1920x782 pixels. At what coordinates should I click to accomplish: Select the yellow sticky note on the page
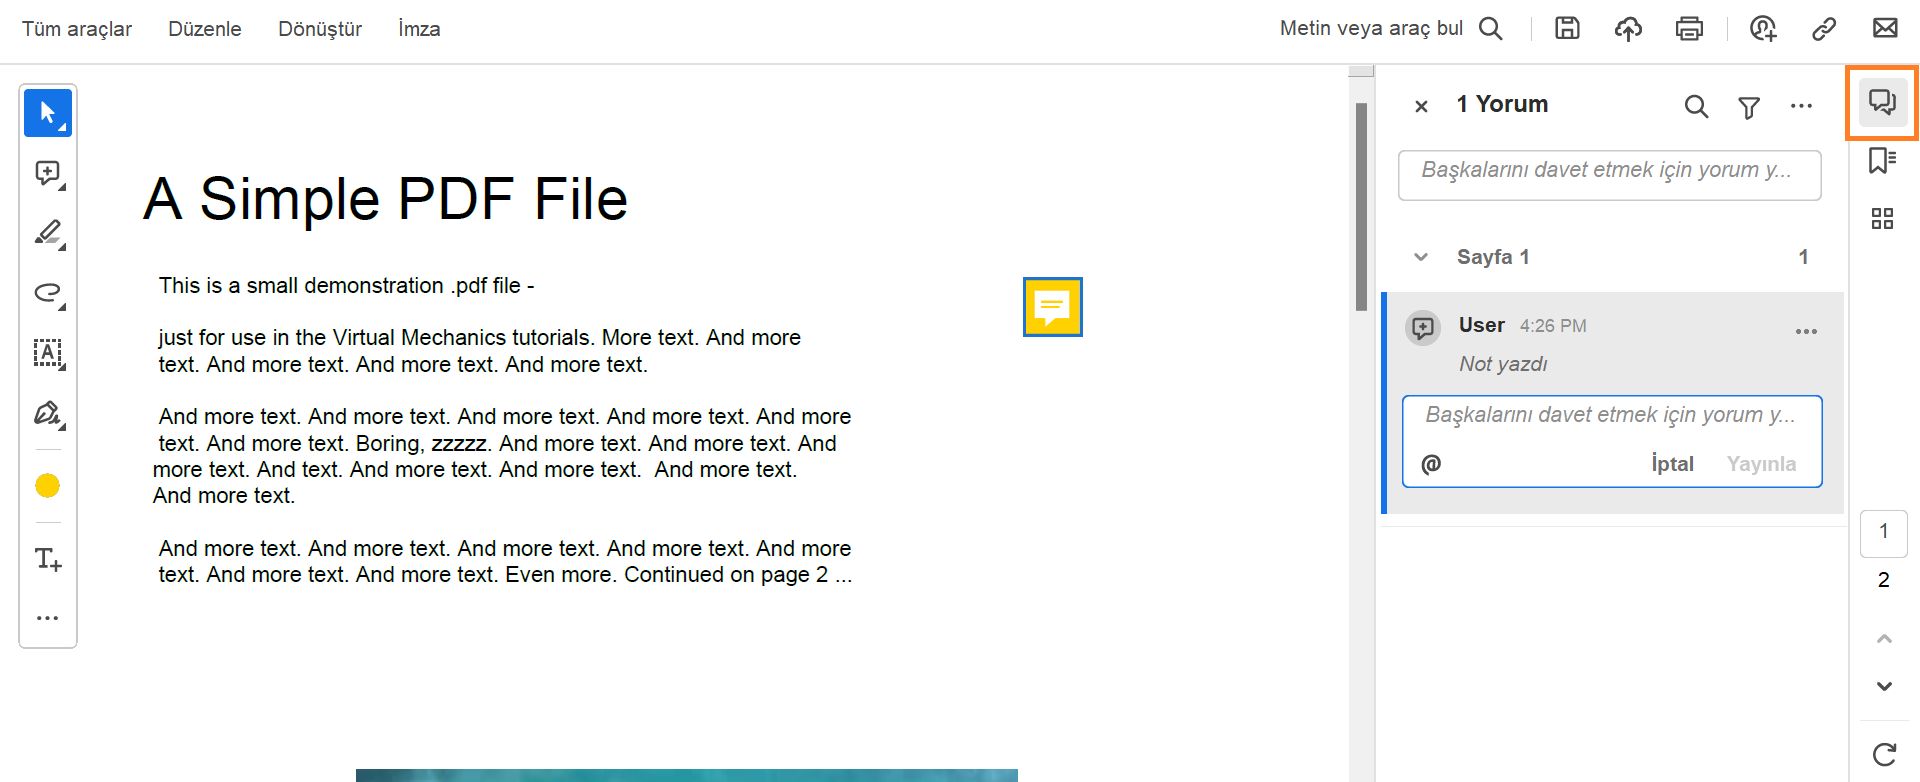pos(1053,307)
